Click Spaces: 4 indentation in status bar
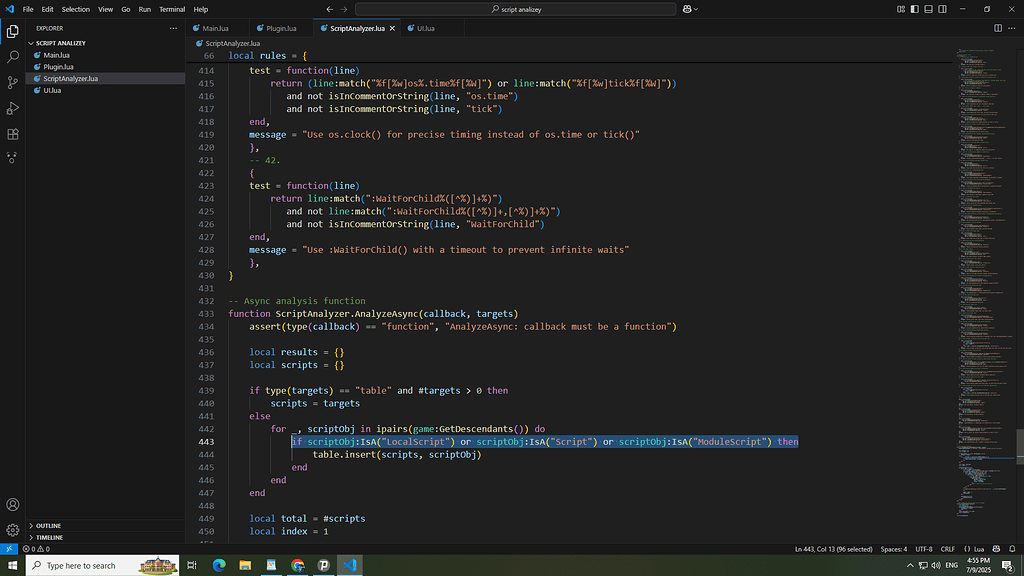This screenshot has height=576, width=1024. (893, 549)
